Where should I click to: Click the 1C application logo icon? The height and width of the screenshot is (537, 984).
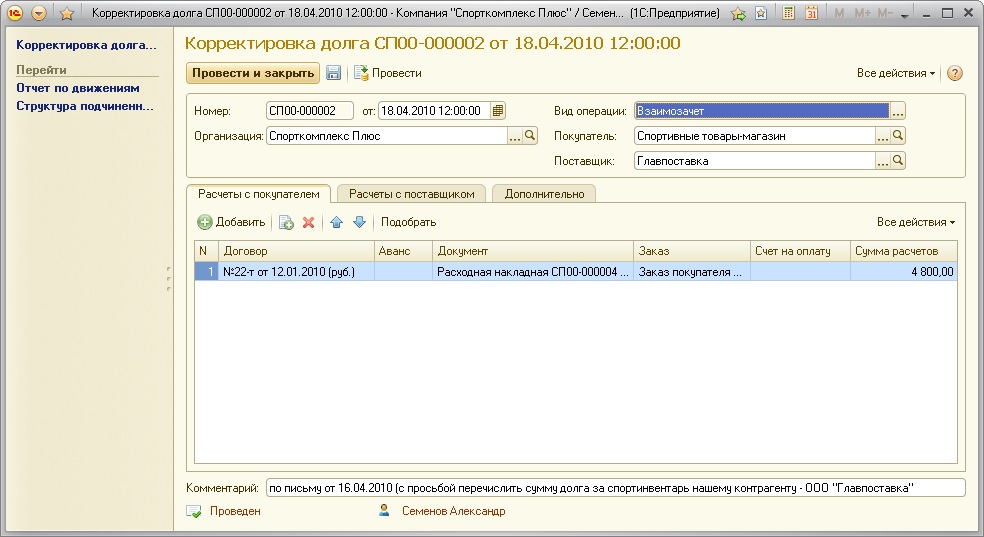click(x=14, y=13)
